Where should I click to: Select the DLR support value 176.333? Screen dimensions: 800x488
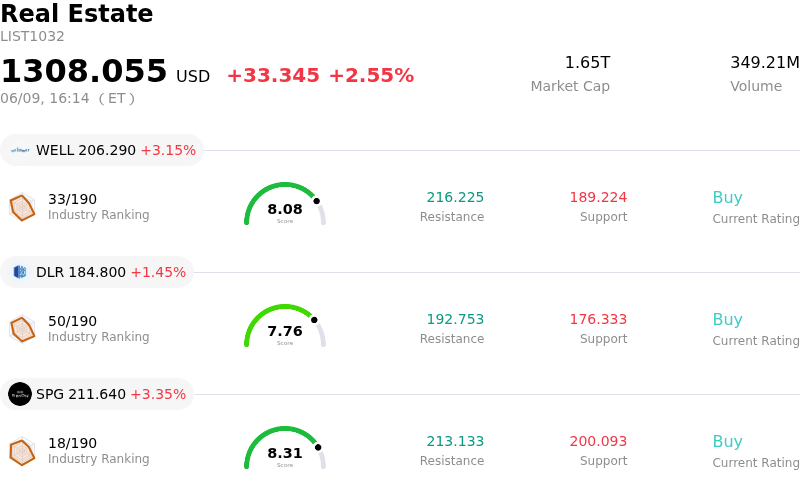[598, 319]
